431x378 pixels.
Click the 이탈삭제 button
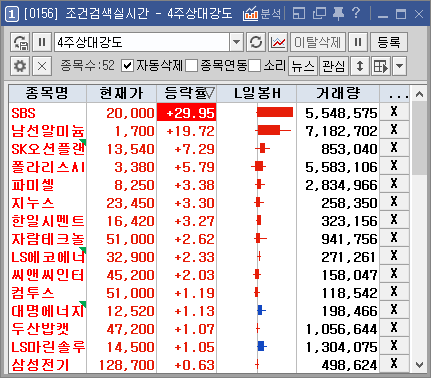coord(318,42)
